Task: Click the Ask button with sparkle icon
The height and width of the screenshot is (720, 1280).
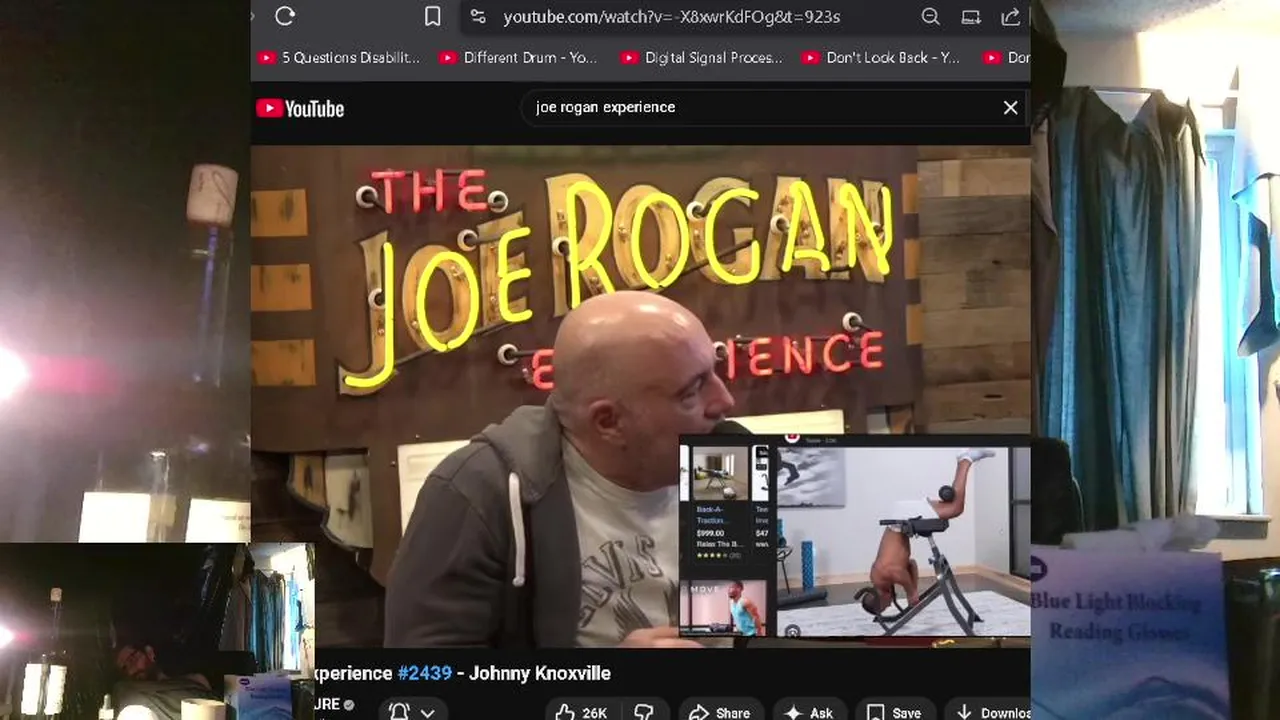Action: pyautogui.click(x=809, y=712)
